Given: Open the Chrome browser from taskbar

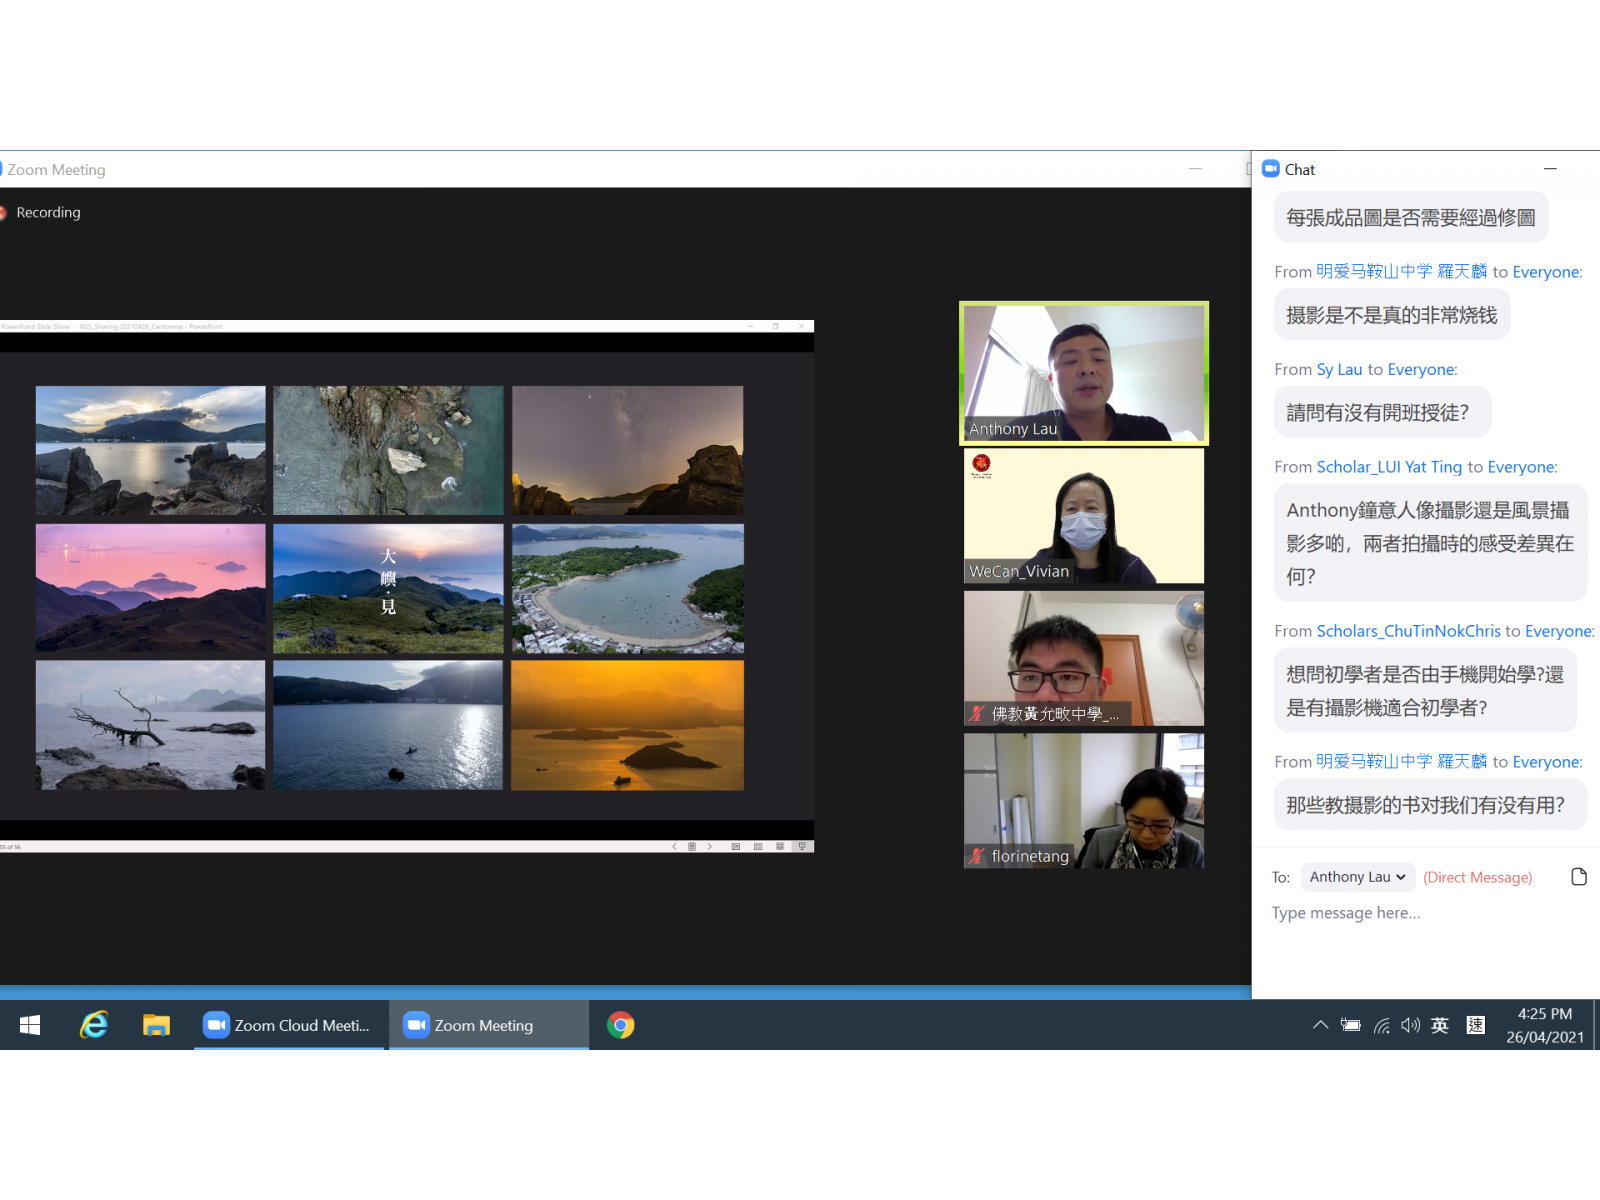Looking at the screenshot, I should (620, 1025).
